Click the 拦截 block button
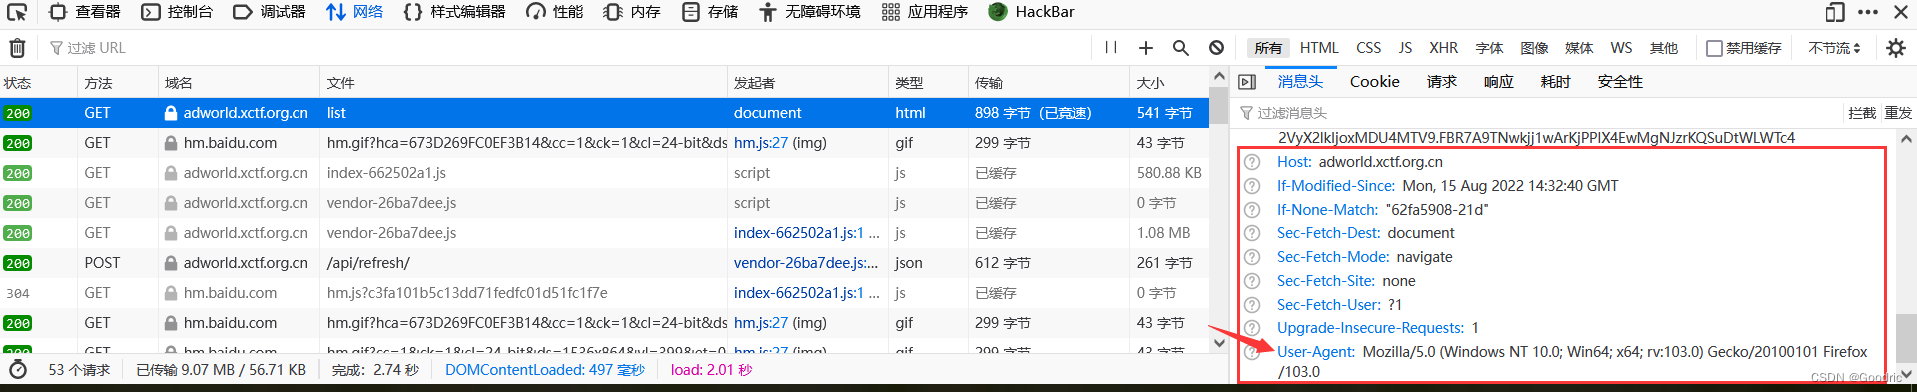This screenshot has height=392, width=1917. click(1861, 113)
